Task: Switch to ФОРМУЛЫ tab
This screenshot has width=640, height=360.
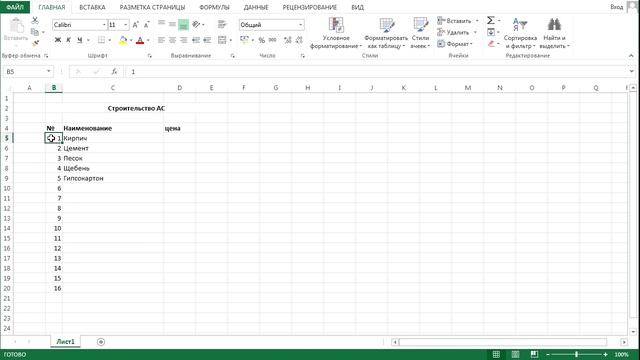Action: (214, 7)
